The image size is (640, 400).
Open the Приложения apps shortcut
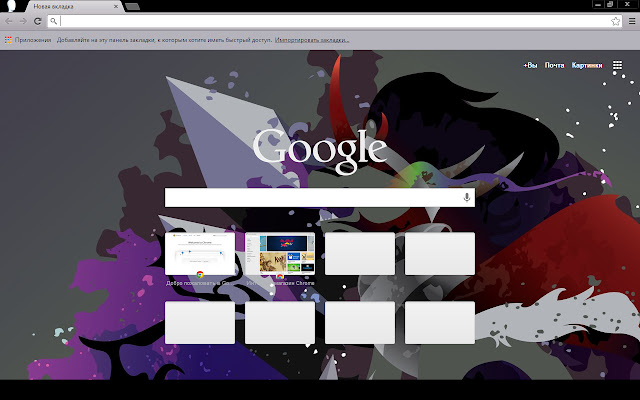pos(28,40)
